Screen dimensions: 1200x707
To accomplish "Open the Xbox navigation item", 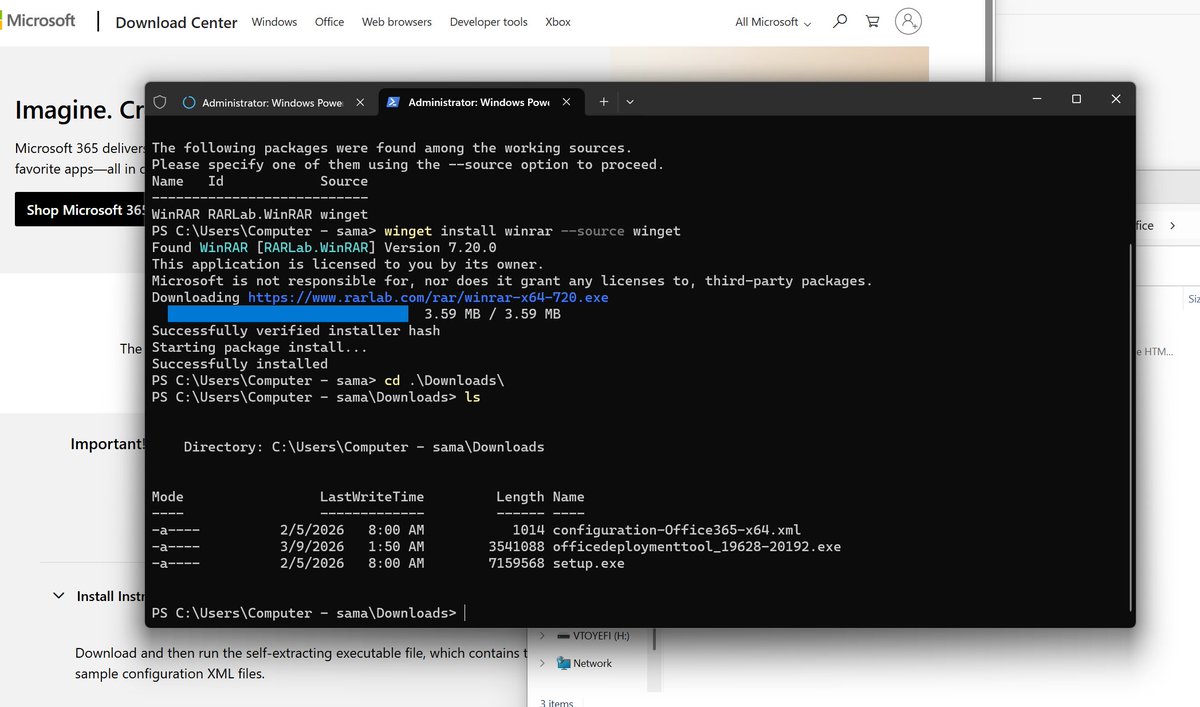I will (x=558, y=22).
